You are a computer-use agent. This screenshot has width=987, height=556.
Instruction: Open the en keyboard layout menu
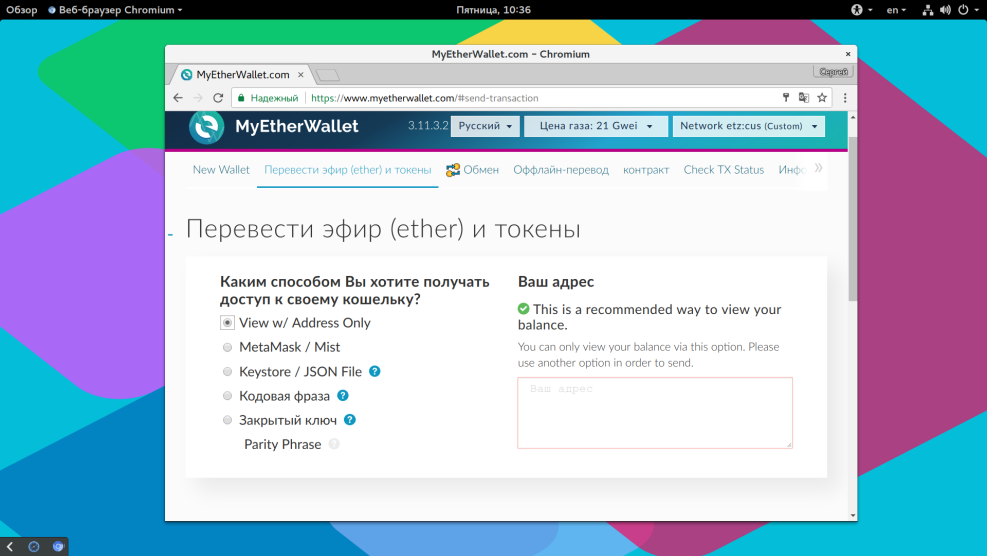click(x=896, y=9)
